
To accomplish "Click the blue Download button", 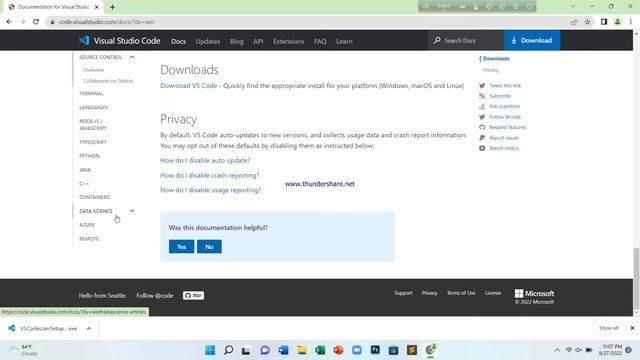I will pyautogui.click(x=532, y=40).
